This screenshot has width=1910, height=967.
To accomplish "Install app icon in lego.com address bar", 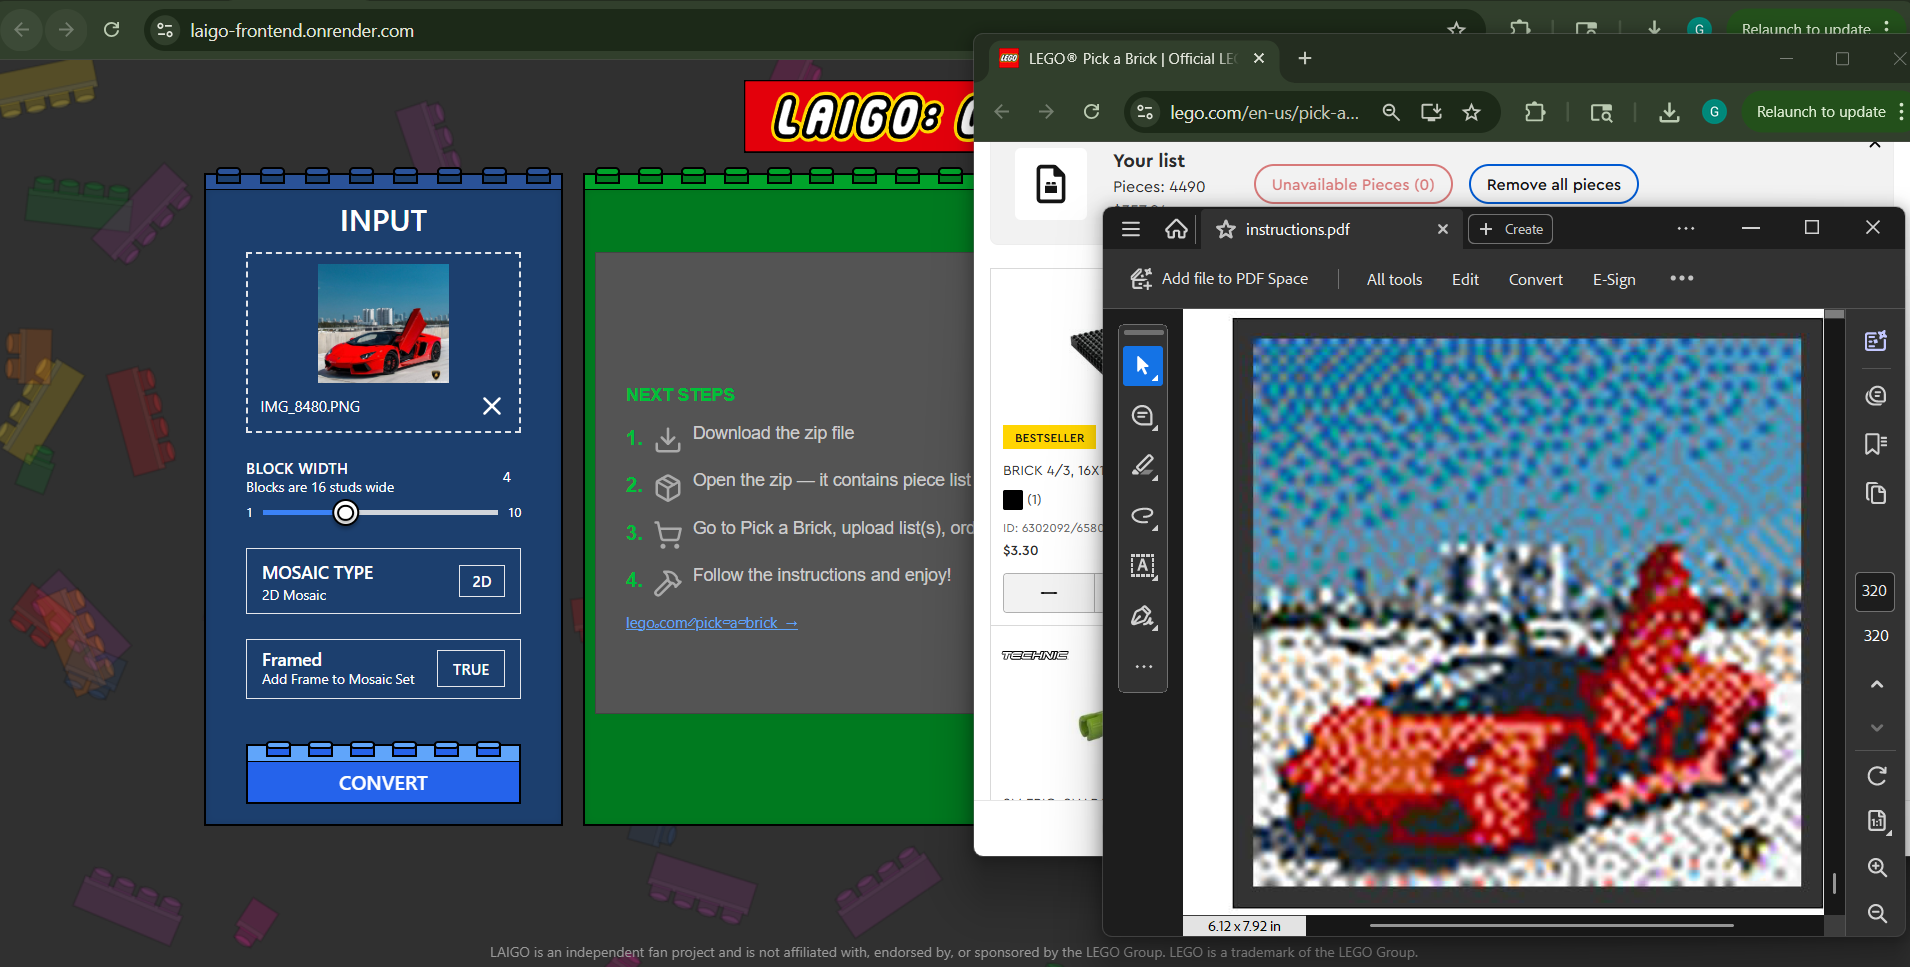I will click(1431, 112).
